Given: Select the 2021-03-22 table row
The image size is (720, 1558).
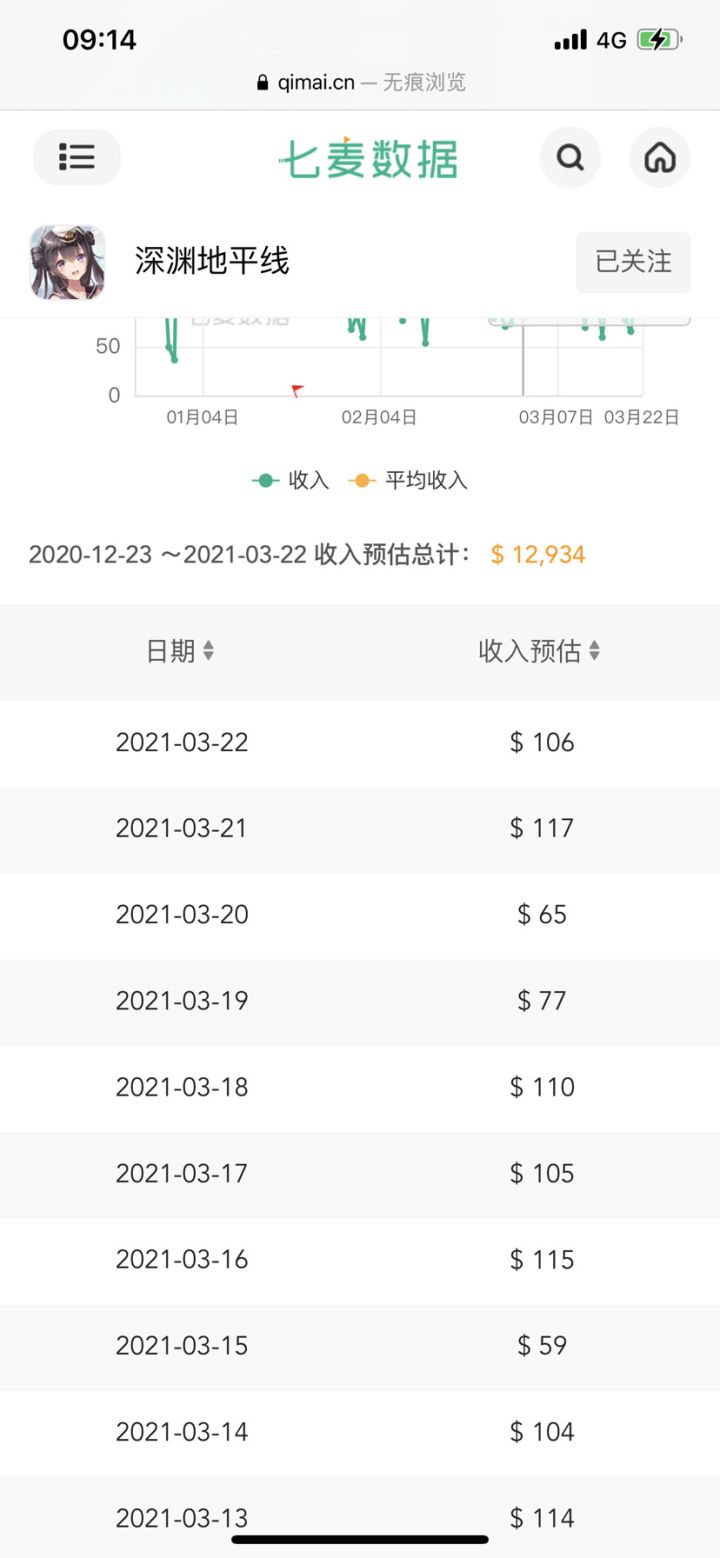Looking at the screenshot, I should [360, 743].
